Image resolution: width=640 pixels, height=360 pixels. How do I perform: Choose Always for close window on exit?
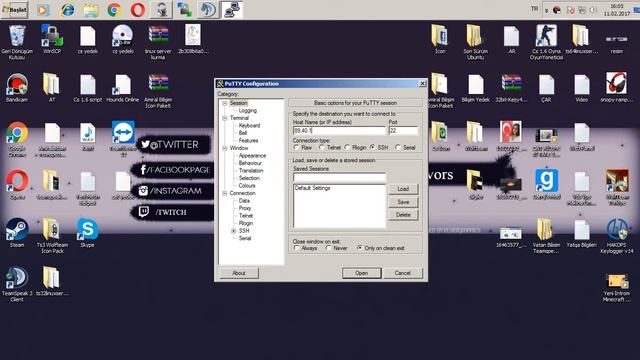click(x=296, y=248)
